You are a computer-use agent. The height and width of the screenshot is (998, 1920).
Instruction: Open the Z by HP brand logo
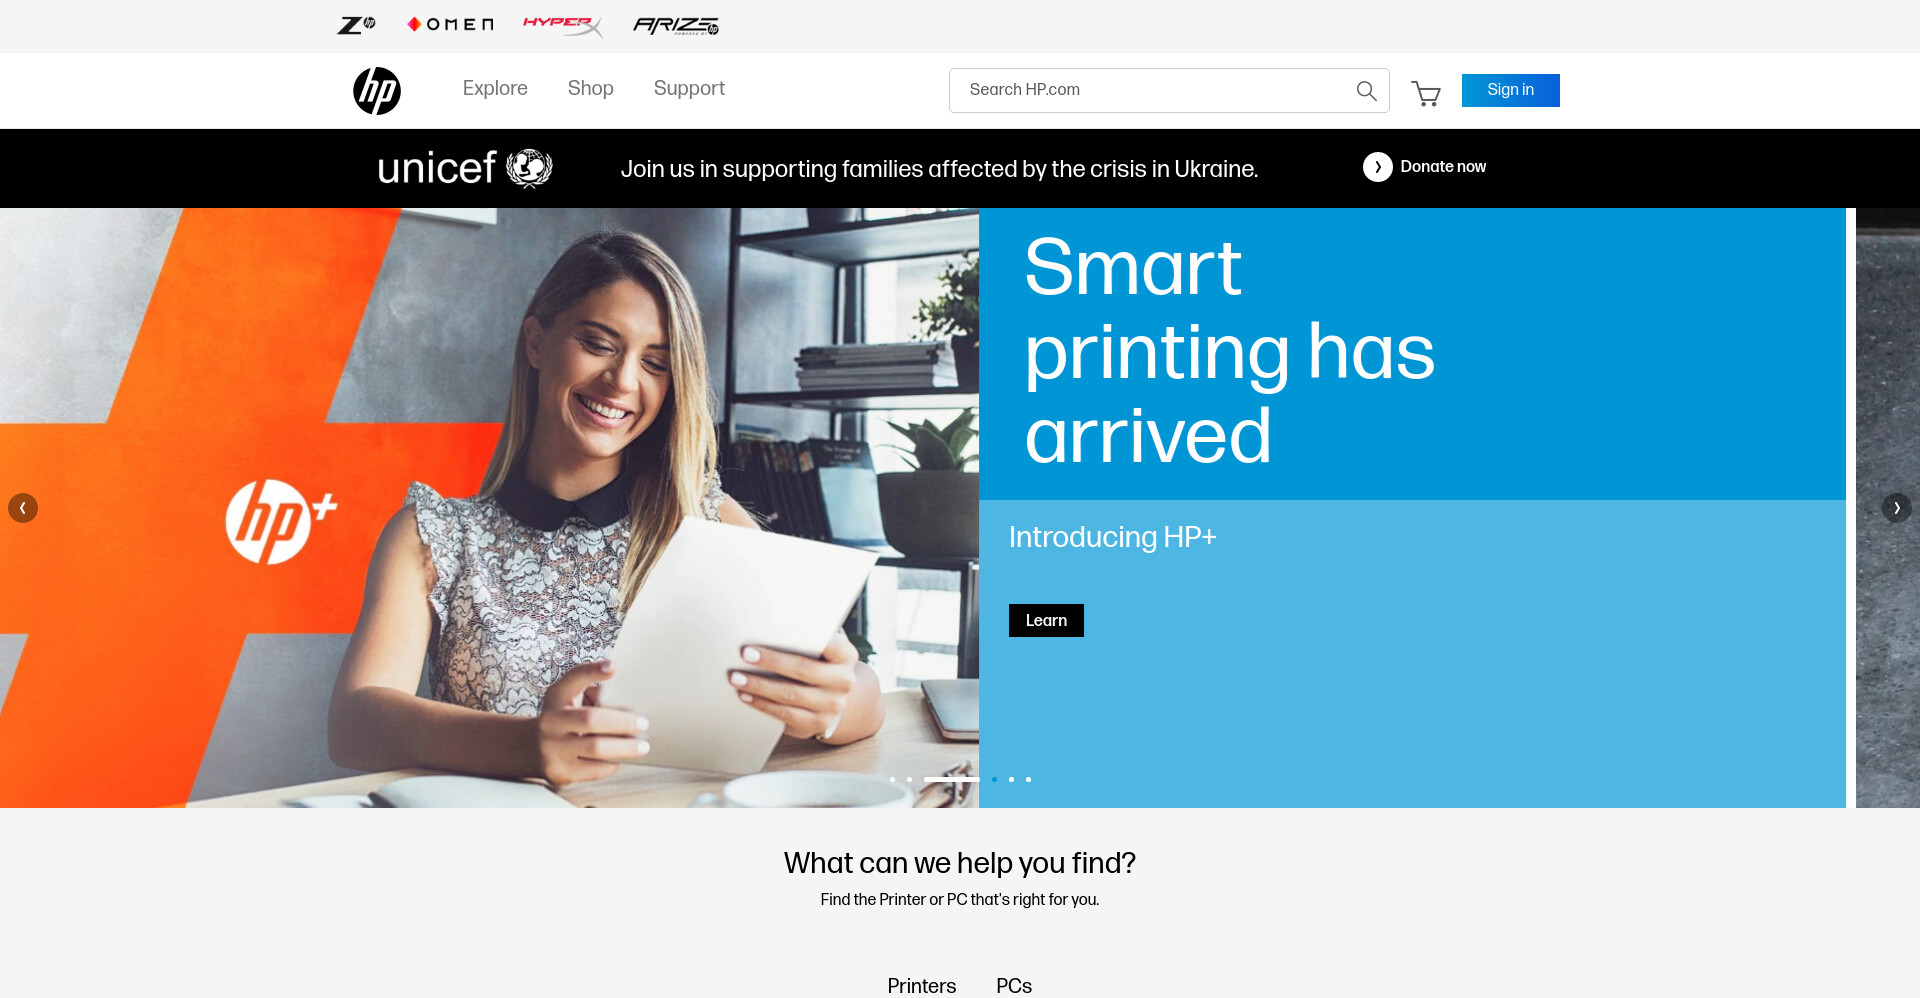point(356,25)
